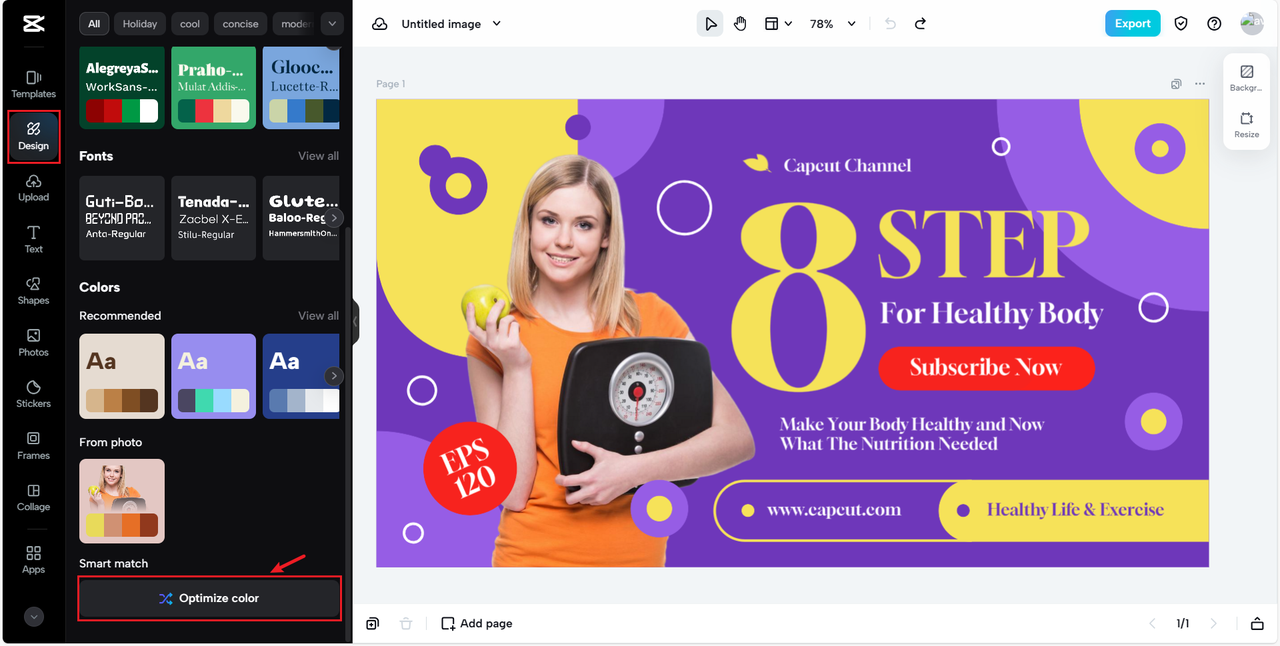This screenshot has width=1280, height=646.
Task: Click View all next to Recommended colors
Action: click(318, 316)
